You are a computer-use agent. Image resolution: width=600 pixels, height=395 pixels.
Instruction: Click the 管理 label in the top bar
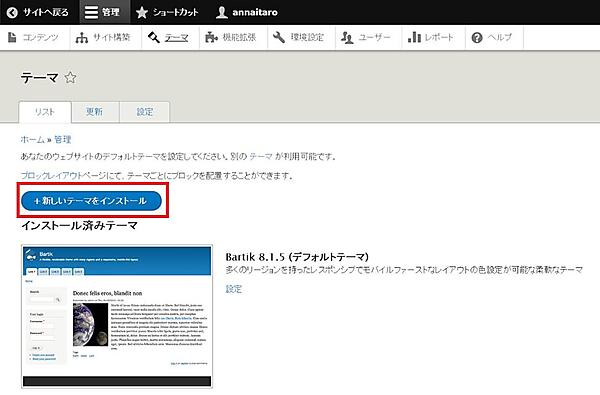pyautogui.click(x=111, y=12)
